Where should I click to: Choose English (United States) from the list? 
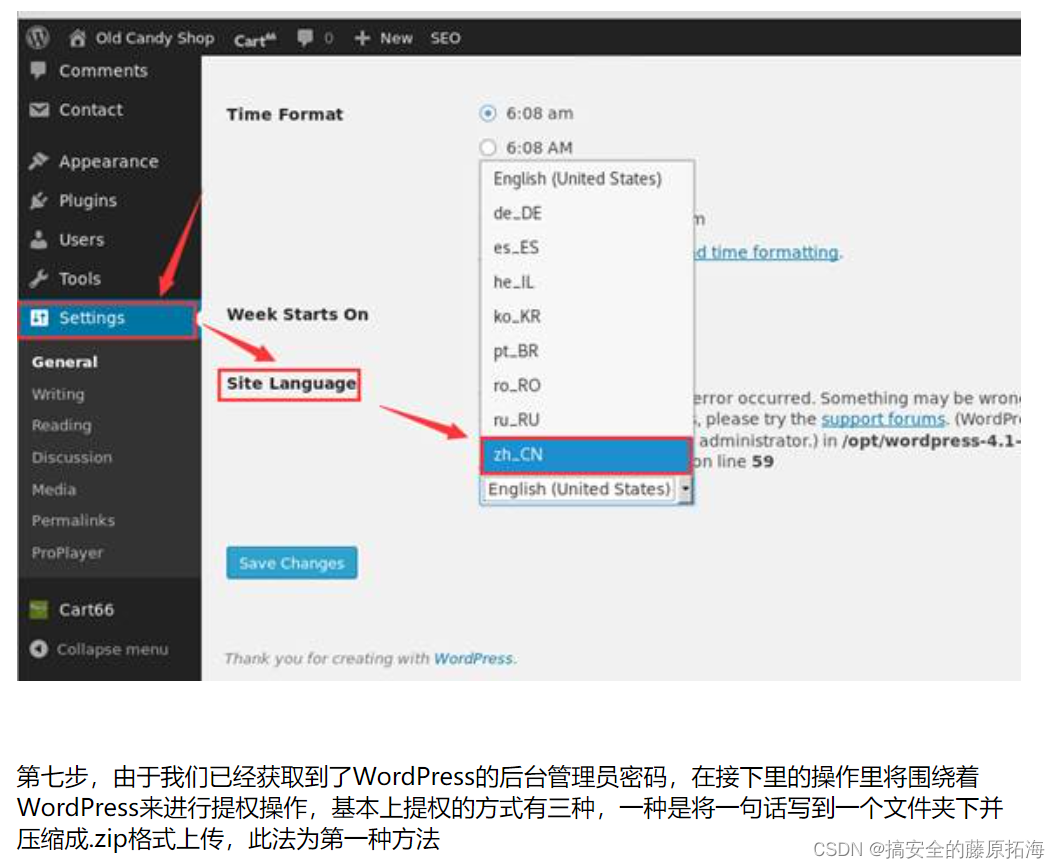tap(586, 179)
